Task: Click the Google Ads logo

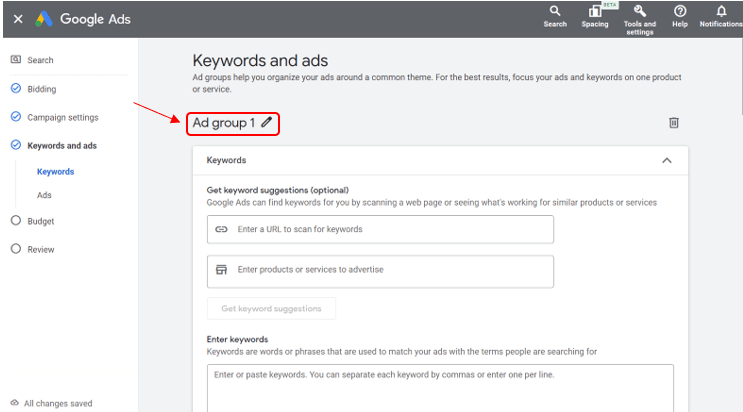Action: (45, 19)
